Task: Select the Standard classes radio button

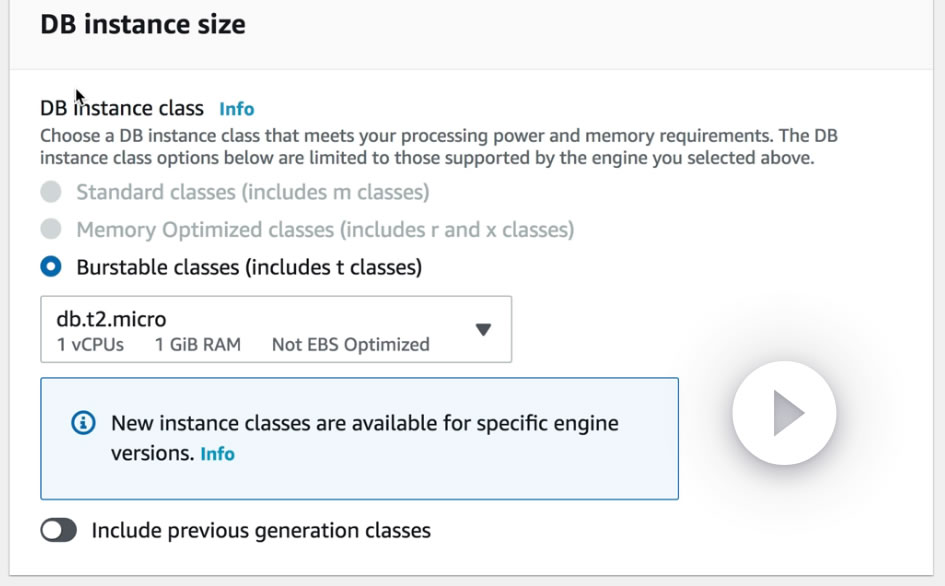Action: pyautogui.click(x=51, y=192)
